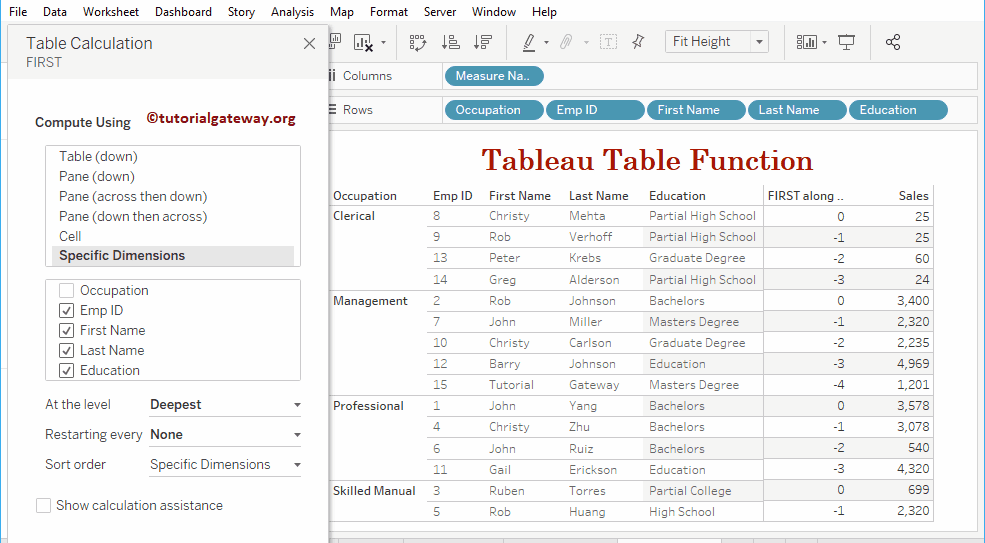Open the Highlight dropdown arrow
This screenshot has width=985, height=543.
pos(546,43)
